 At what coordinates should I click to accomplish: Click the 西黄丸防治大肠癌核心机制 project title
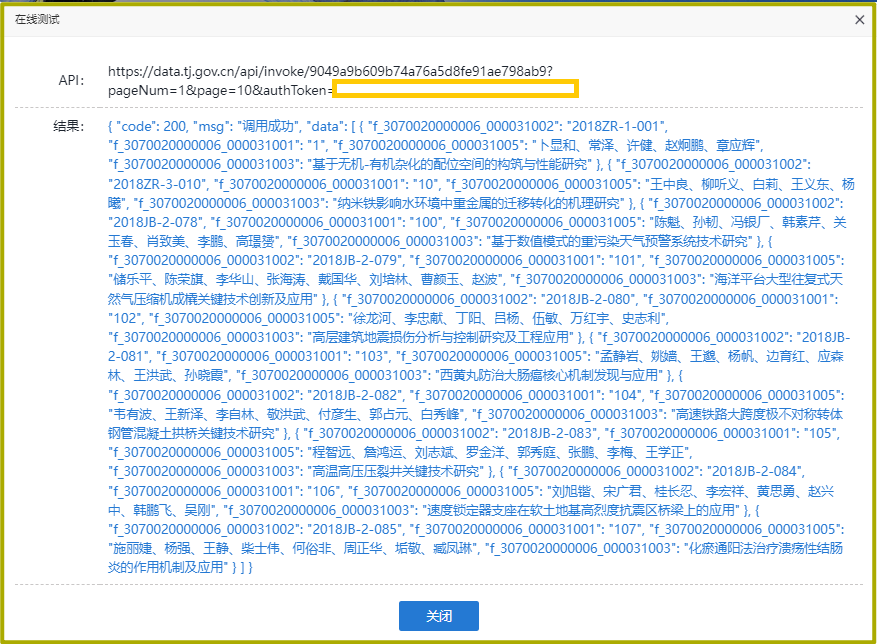point(550,376)
